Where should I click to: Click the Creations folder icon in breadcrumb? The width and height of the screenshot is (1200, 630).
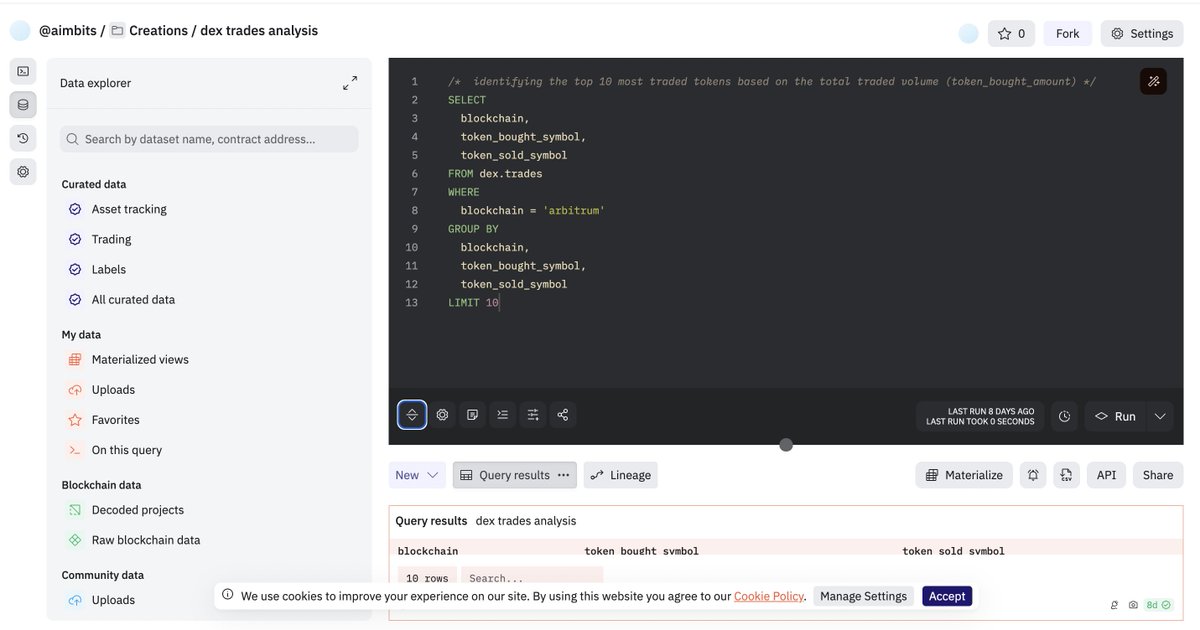(118, 31)
